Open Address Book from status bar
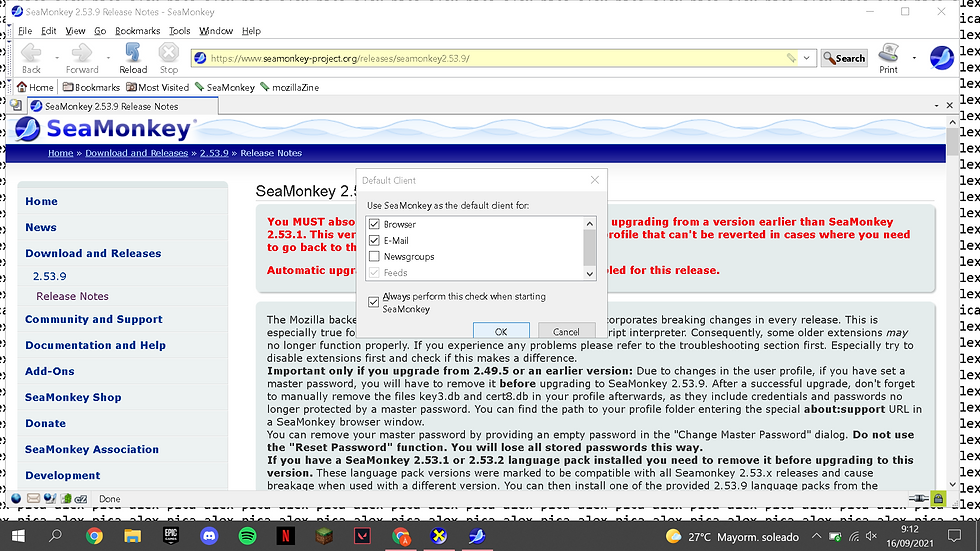 pos(66,499)
